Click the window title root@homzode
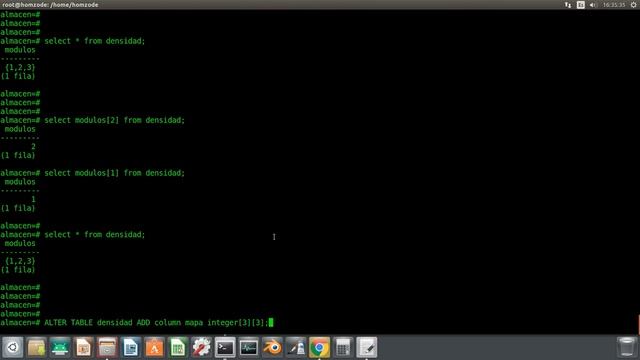 [x=50, y=5]
